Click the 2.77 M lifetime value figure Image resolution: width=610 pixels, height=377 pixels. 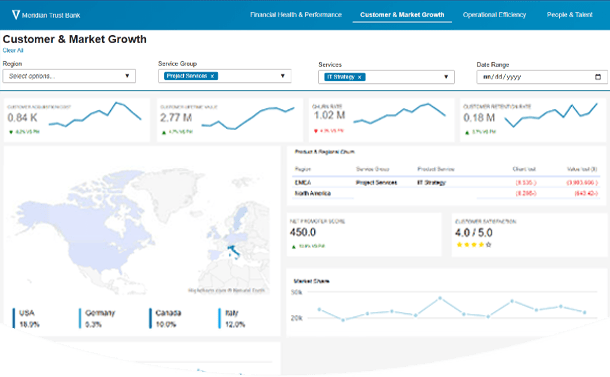coord(176,117)
